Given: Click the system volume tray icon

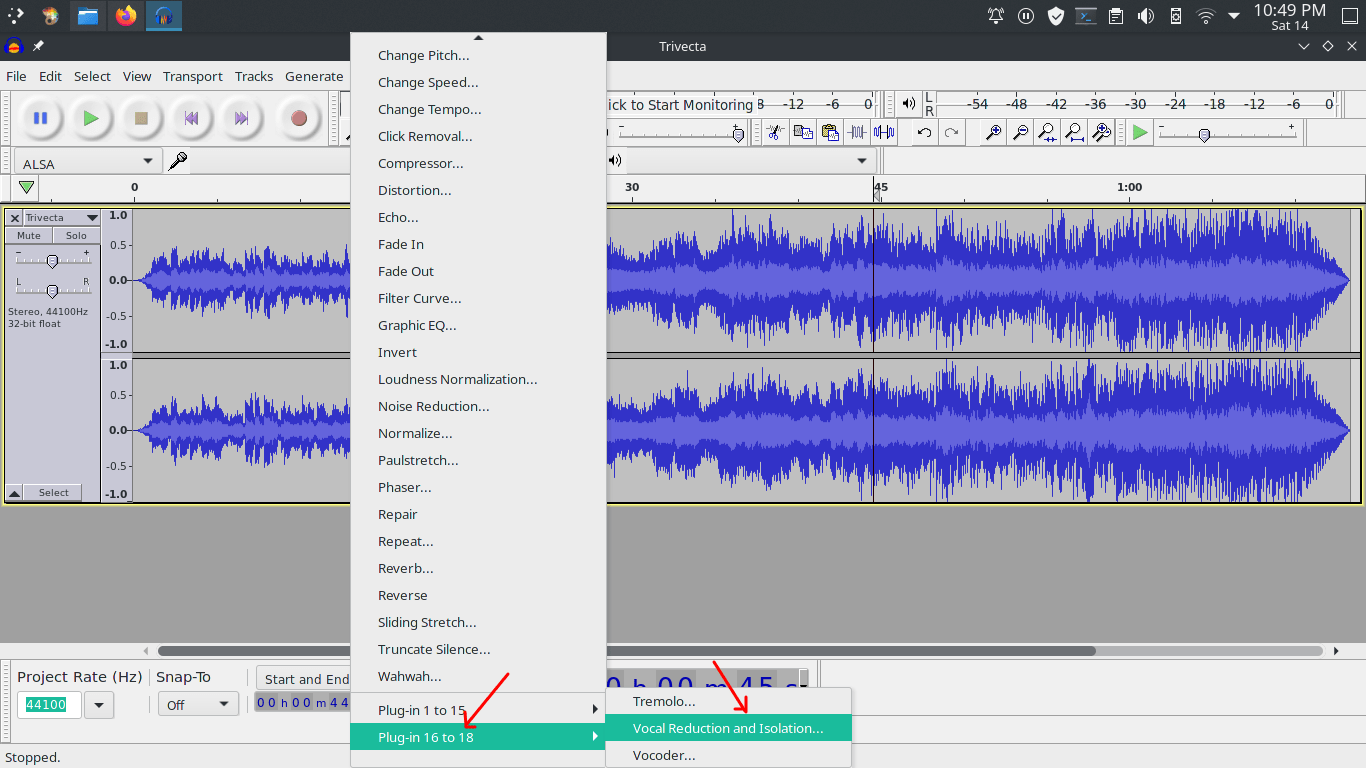Looking at the screenshot, I should coord(1146,15).
